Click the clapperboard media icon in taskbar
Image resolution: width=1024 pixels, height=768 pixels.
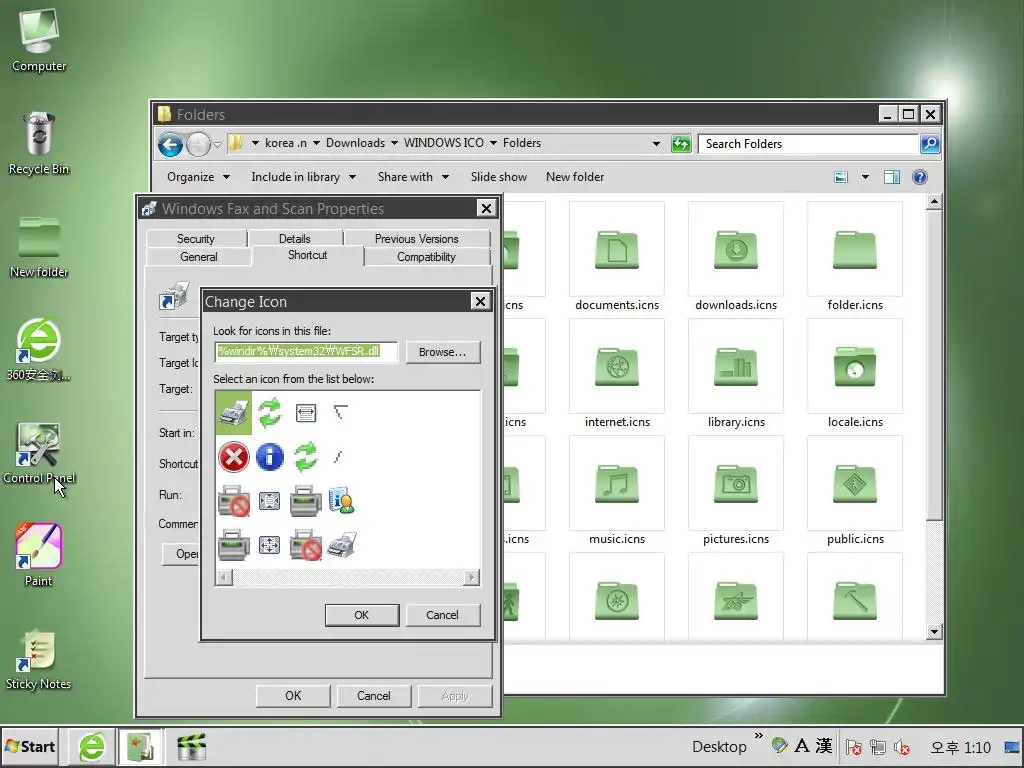[x=191, y=746]
